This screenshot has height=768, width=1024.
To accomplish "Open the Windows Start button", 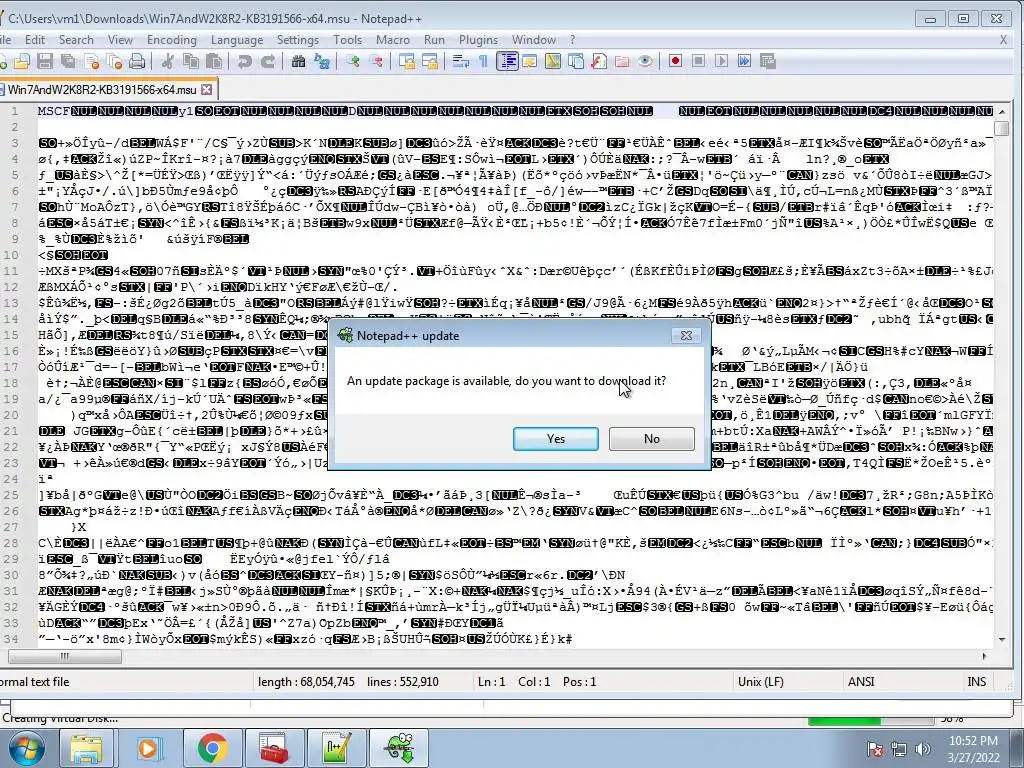I will 25,748.
